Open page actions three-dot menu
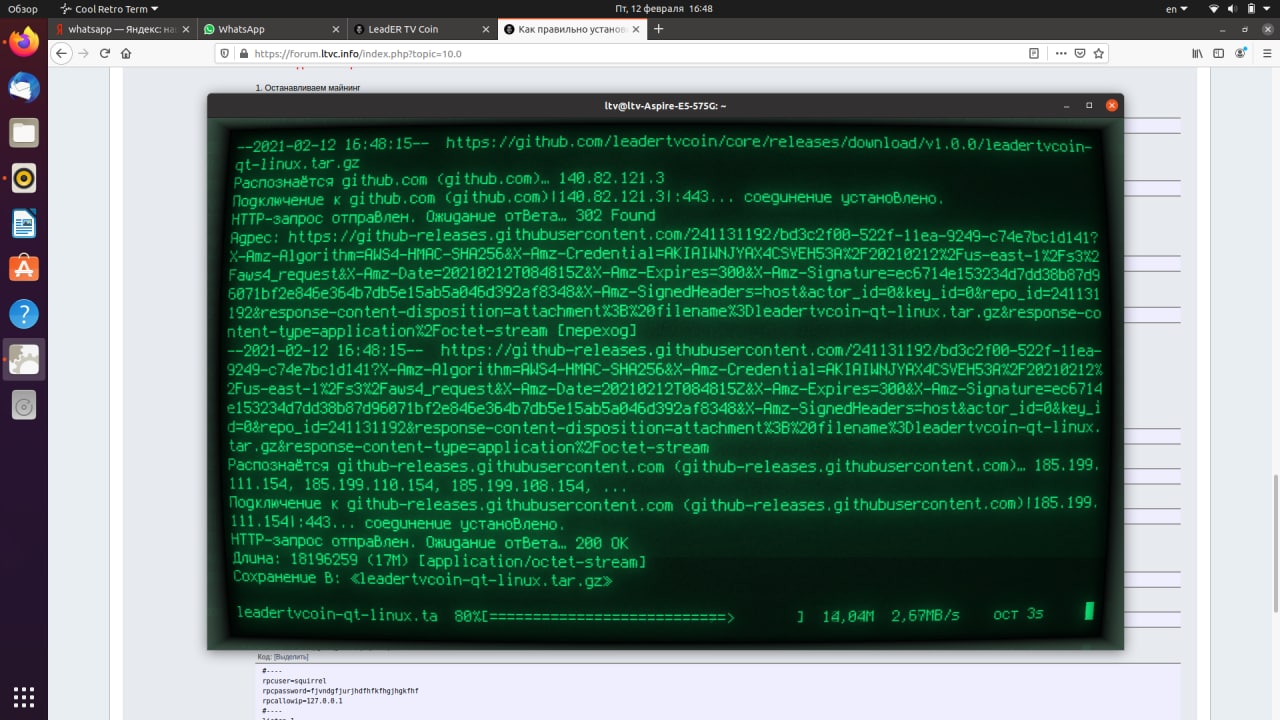Screen dimensions: 1280x720 1060,54
